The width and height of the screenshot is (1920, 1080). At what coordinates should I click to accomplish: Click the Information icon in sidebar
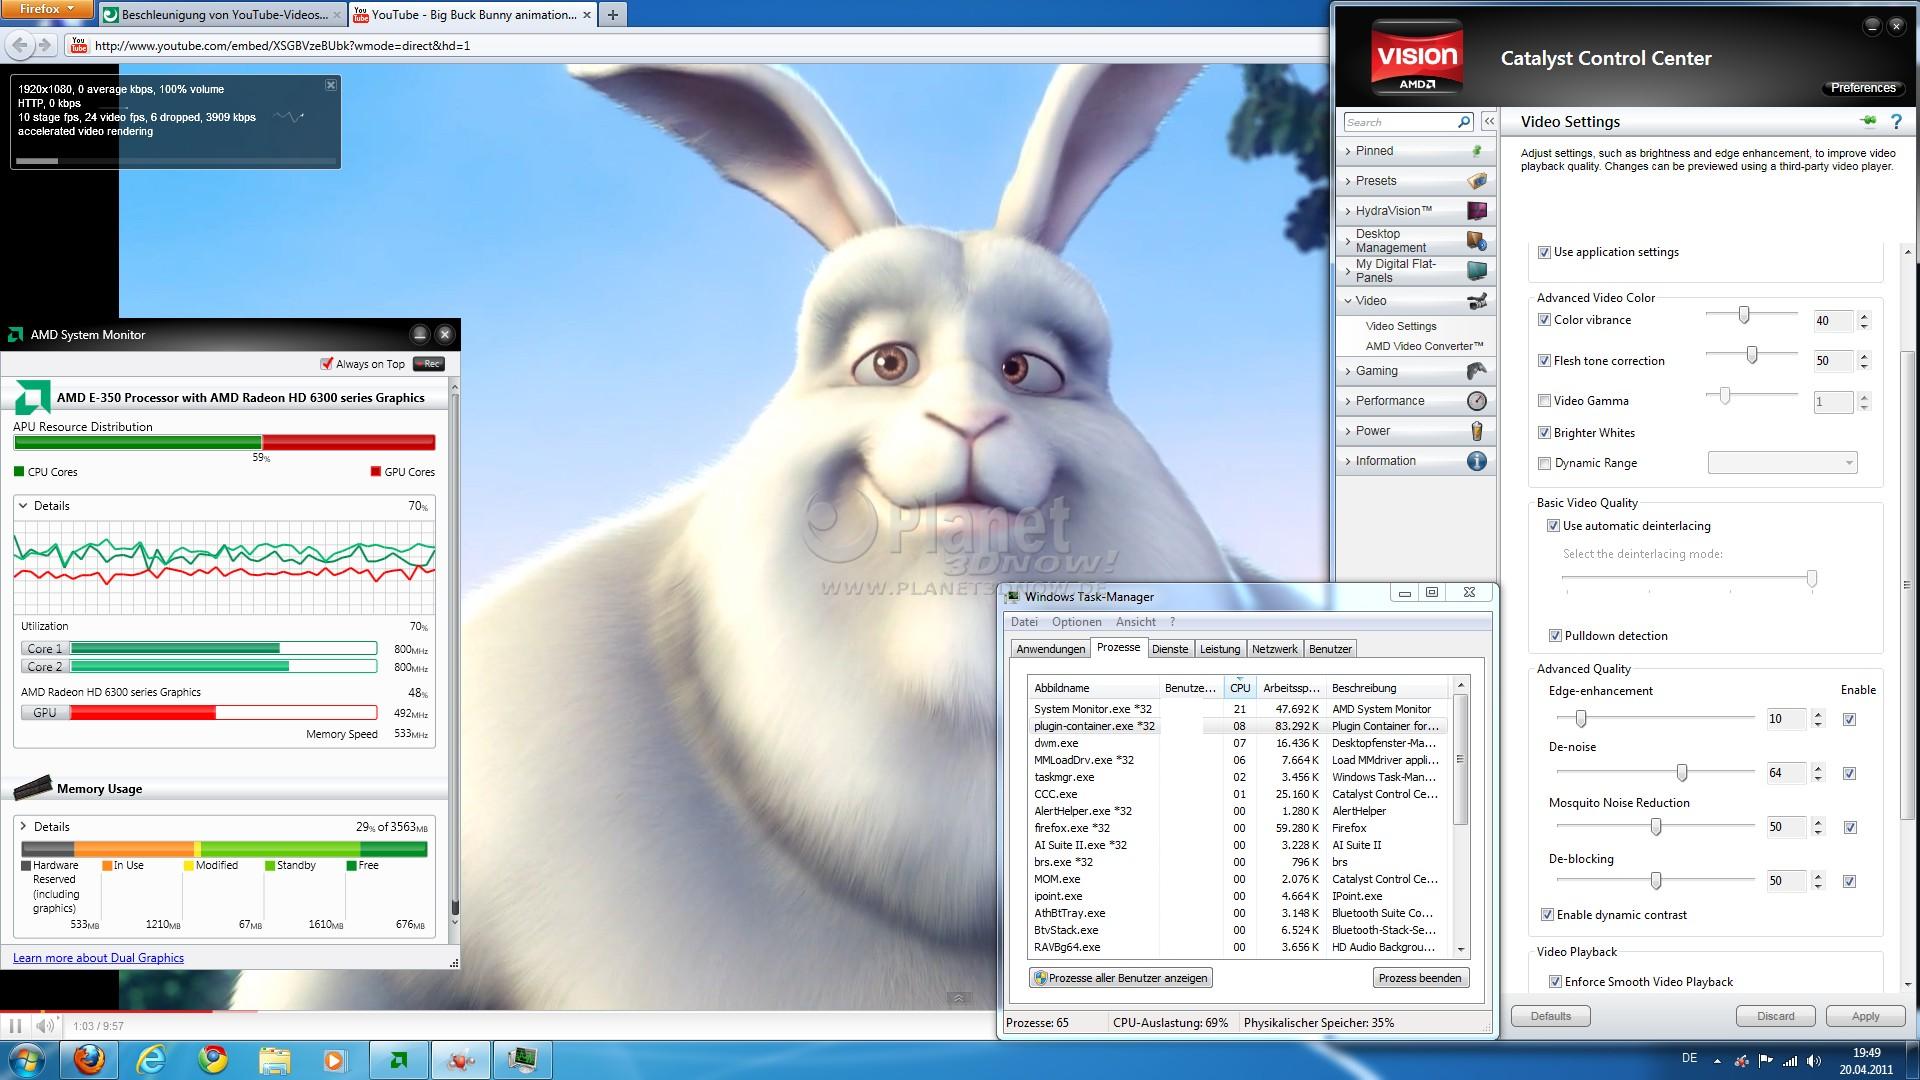1477,461
